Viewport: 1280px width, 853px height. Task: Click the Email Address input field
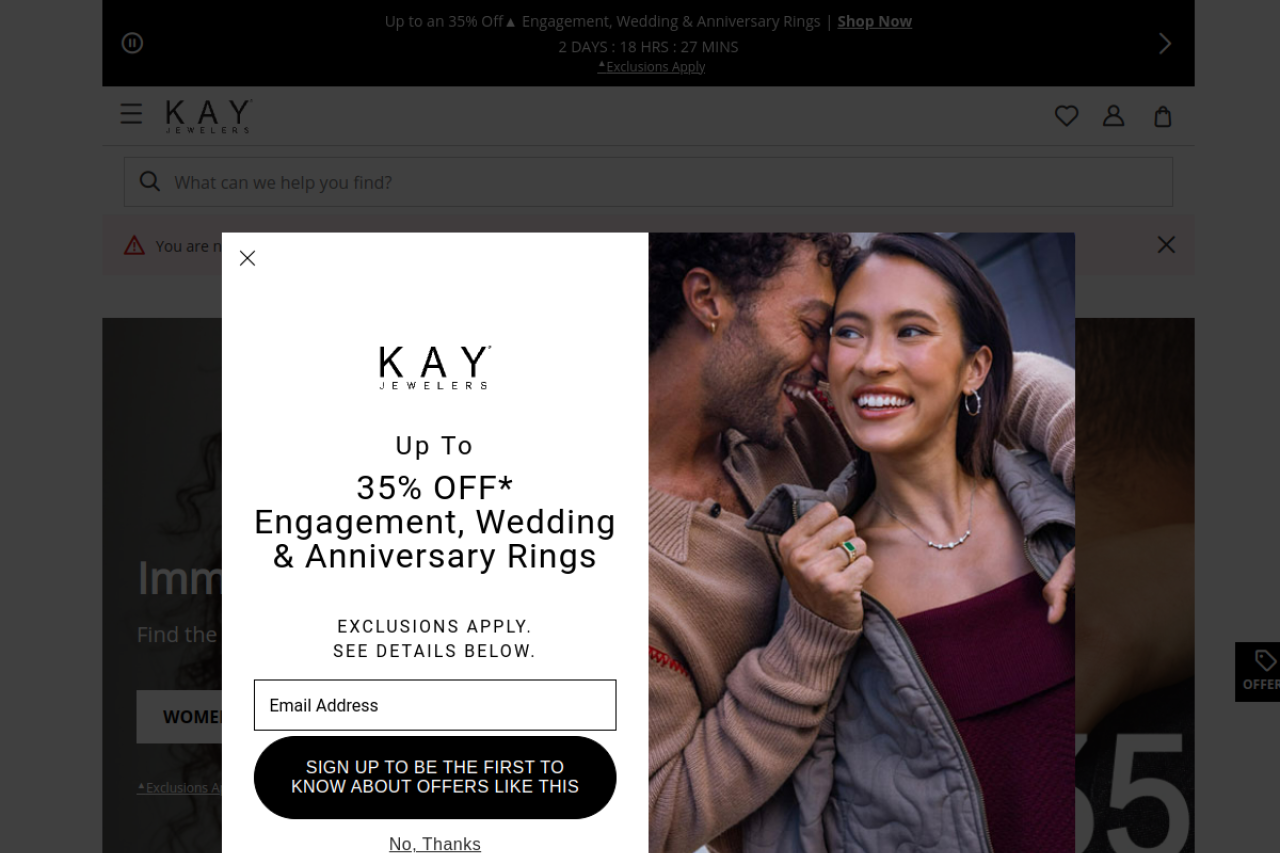coord(435,705)
